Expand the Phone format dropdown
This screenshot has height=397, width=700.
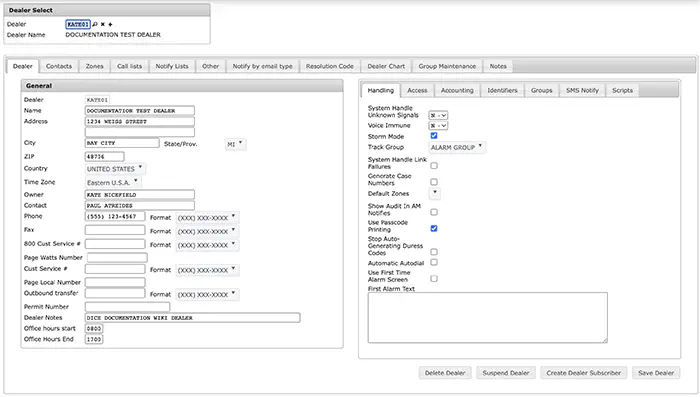click(x=207, y=217)
